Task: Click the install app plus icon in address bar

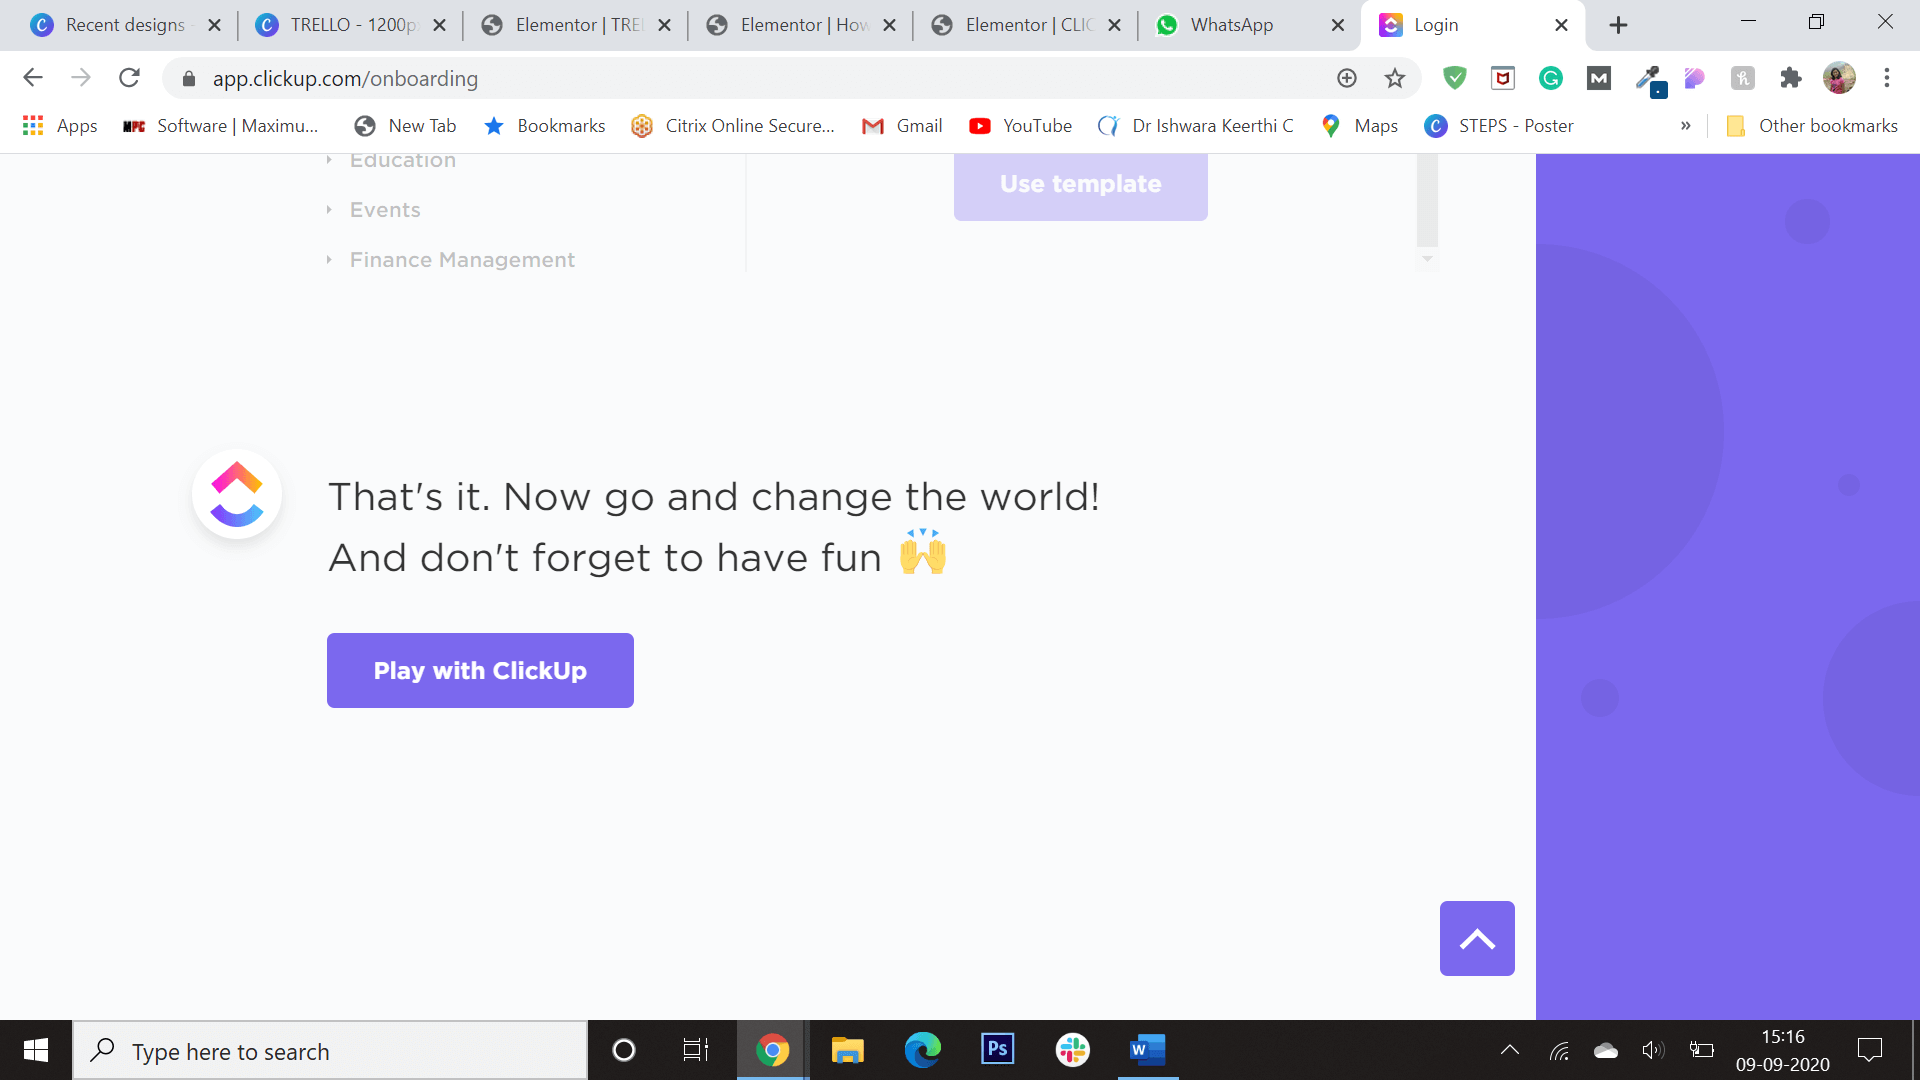Action: pyautogui.click(x=1347, y=78)
